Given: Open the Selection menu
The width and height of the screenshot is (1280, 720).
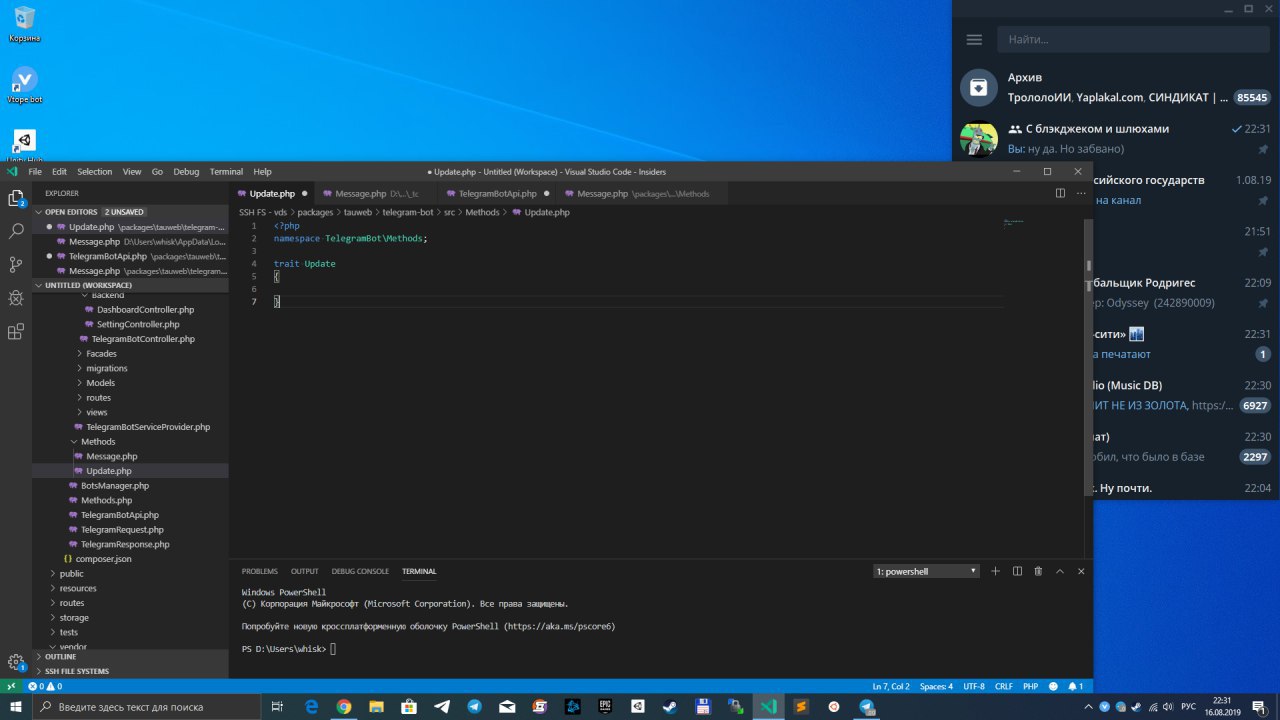Looking at the screenshot, I should tap(95, 172).
